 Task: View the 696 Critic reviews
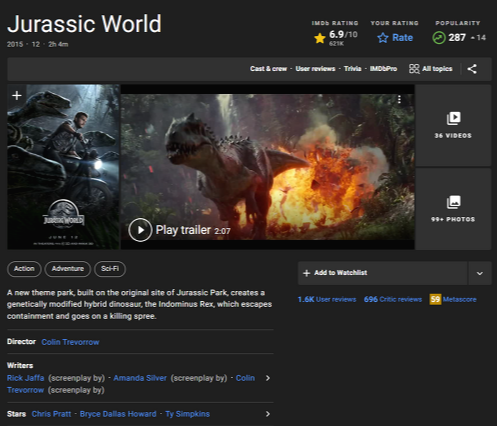coord(393,299)
